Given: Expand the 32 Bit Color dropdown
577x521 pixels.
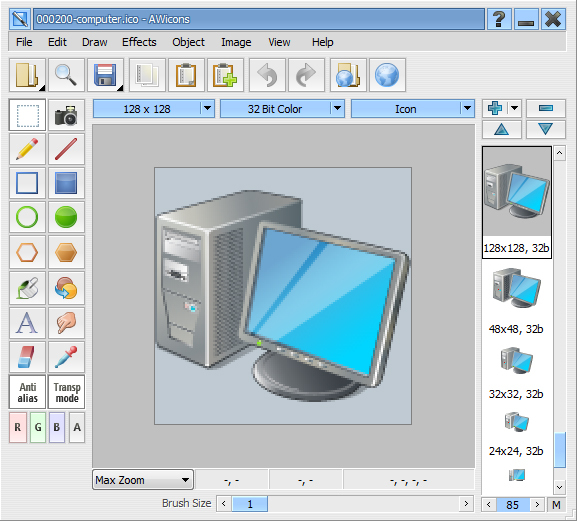Looking at the screenshot, I should click(x=282, y=109).
